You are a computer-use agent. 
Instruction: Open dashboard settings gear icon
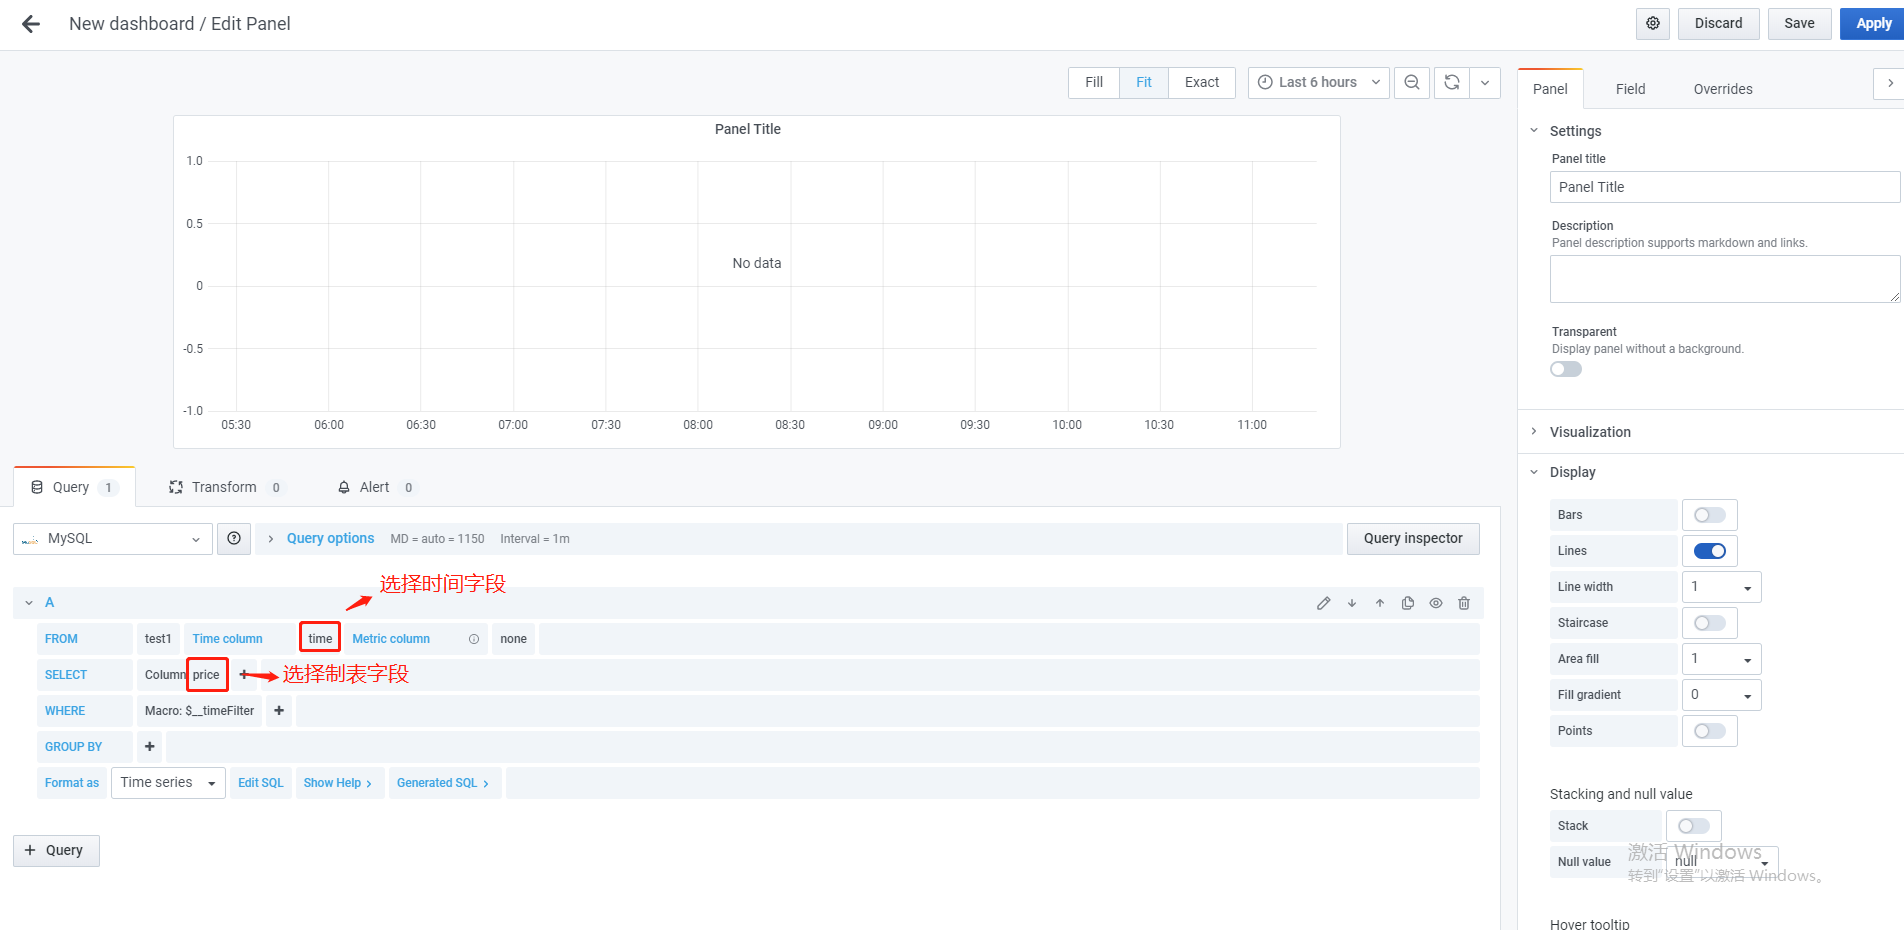[1653, 24]
